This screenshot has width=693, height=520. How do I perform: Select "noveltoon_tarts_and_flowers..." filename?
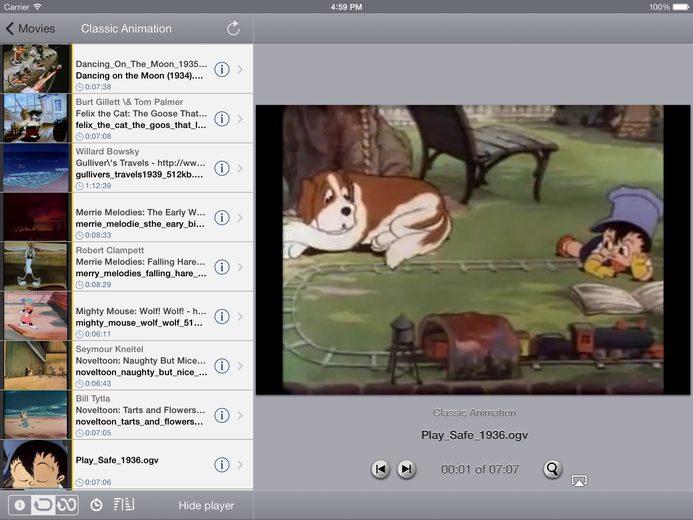pos(139,422)
